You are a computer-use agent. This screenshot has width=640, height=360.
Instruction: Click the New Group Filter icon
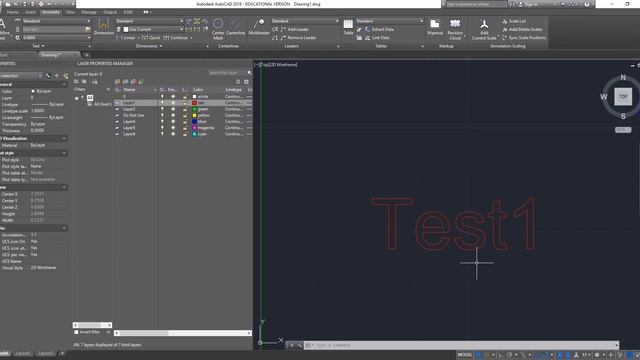[x=84, y=82]
